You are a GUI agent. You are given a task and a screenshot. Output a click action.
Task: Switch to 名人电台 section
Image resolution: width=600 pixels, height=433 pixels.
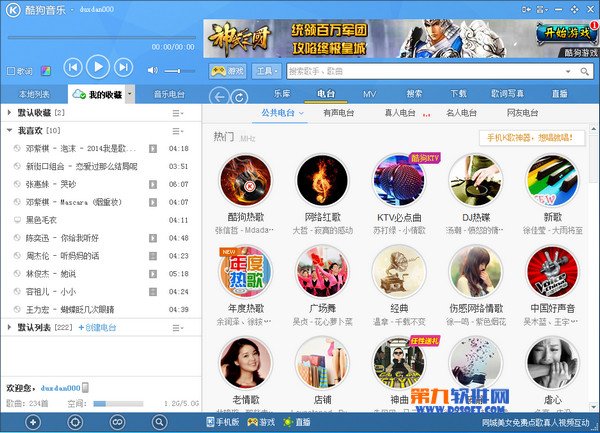coord(461,113)
